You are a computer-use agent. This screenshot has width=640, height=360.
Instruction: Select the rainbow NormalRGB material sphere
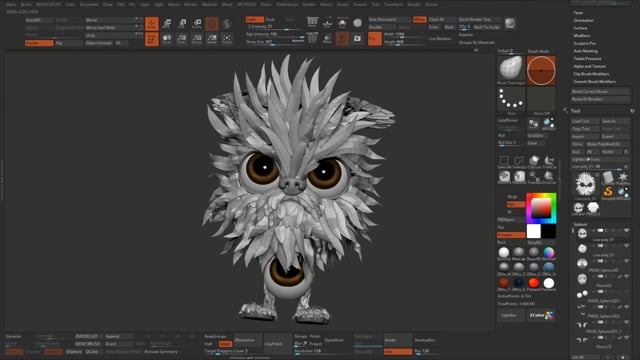coord(549,252)
